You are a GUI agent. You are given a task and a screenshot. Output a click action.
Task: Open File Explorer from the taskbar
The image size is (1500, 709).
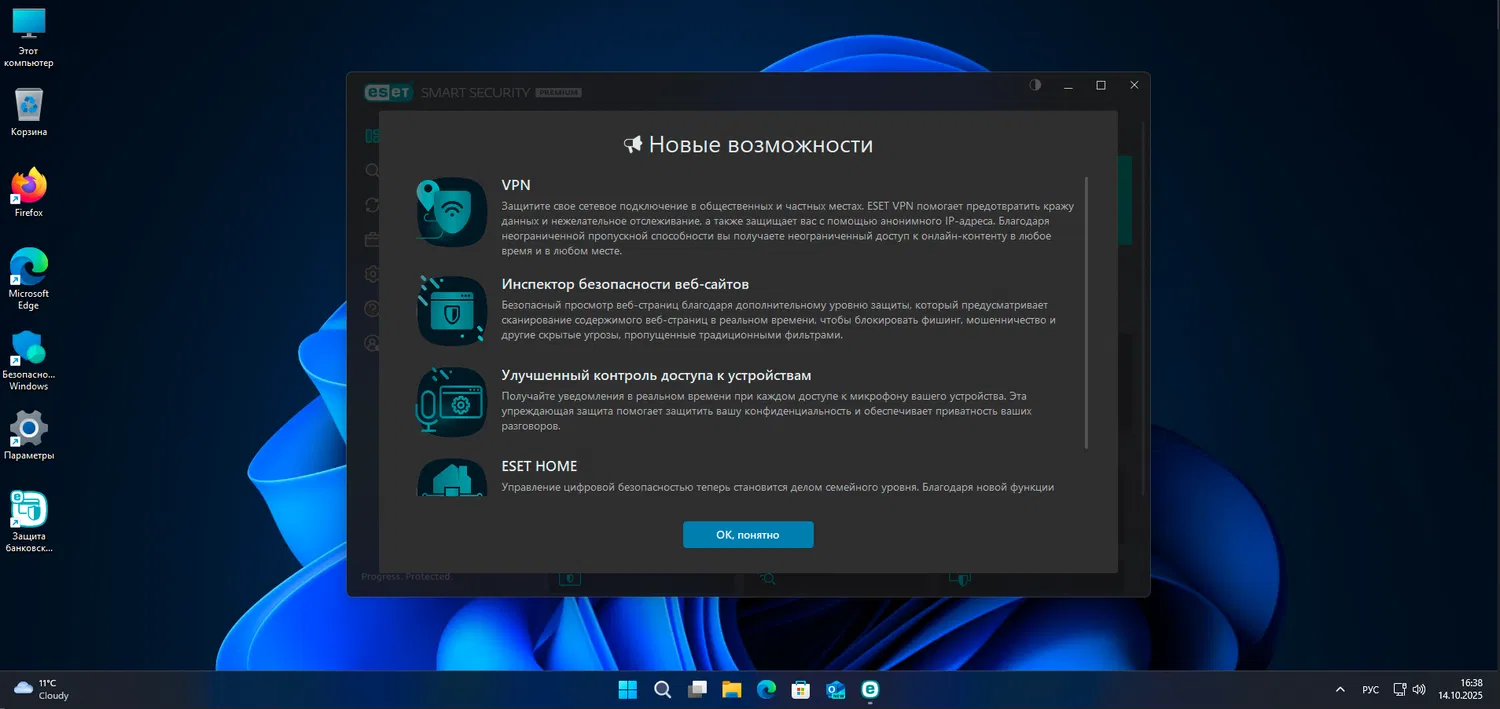click(x=731, y=689)
